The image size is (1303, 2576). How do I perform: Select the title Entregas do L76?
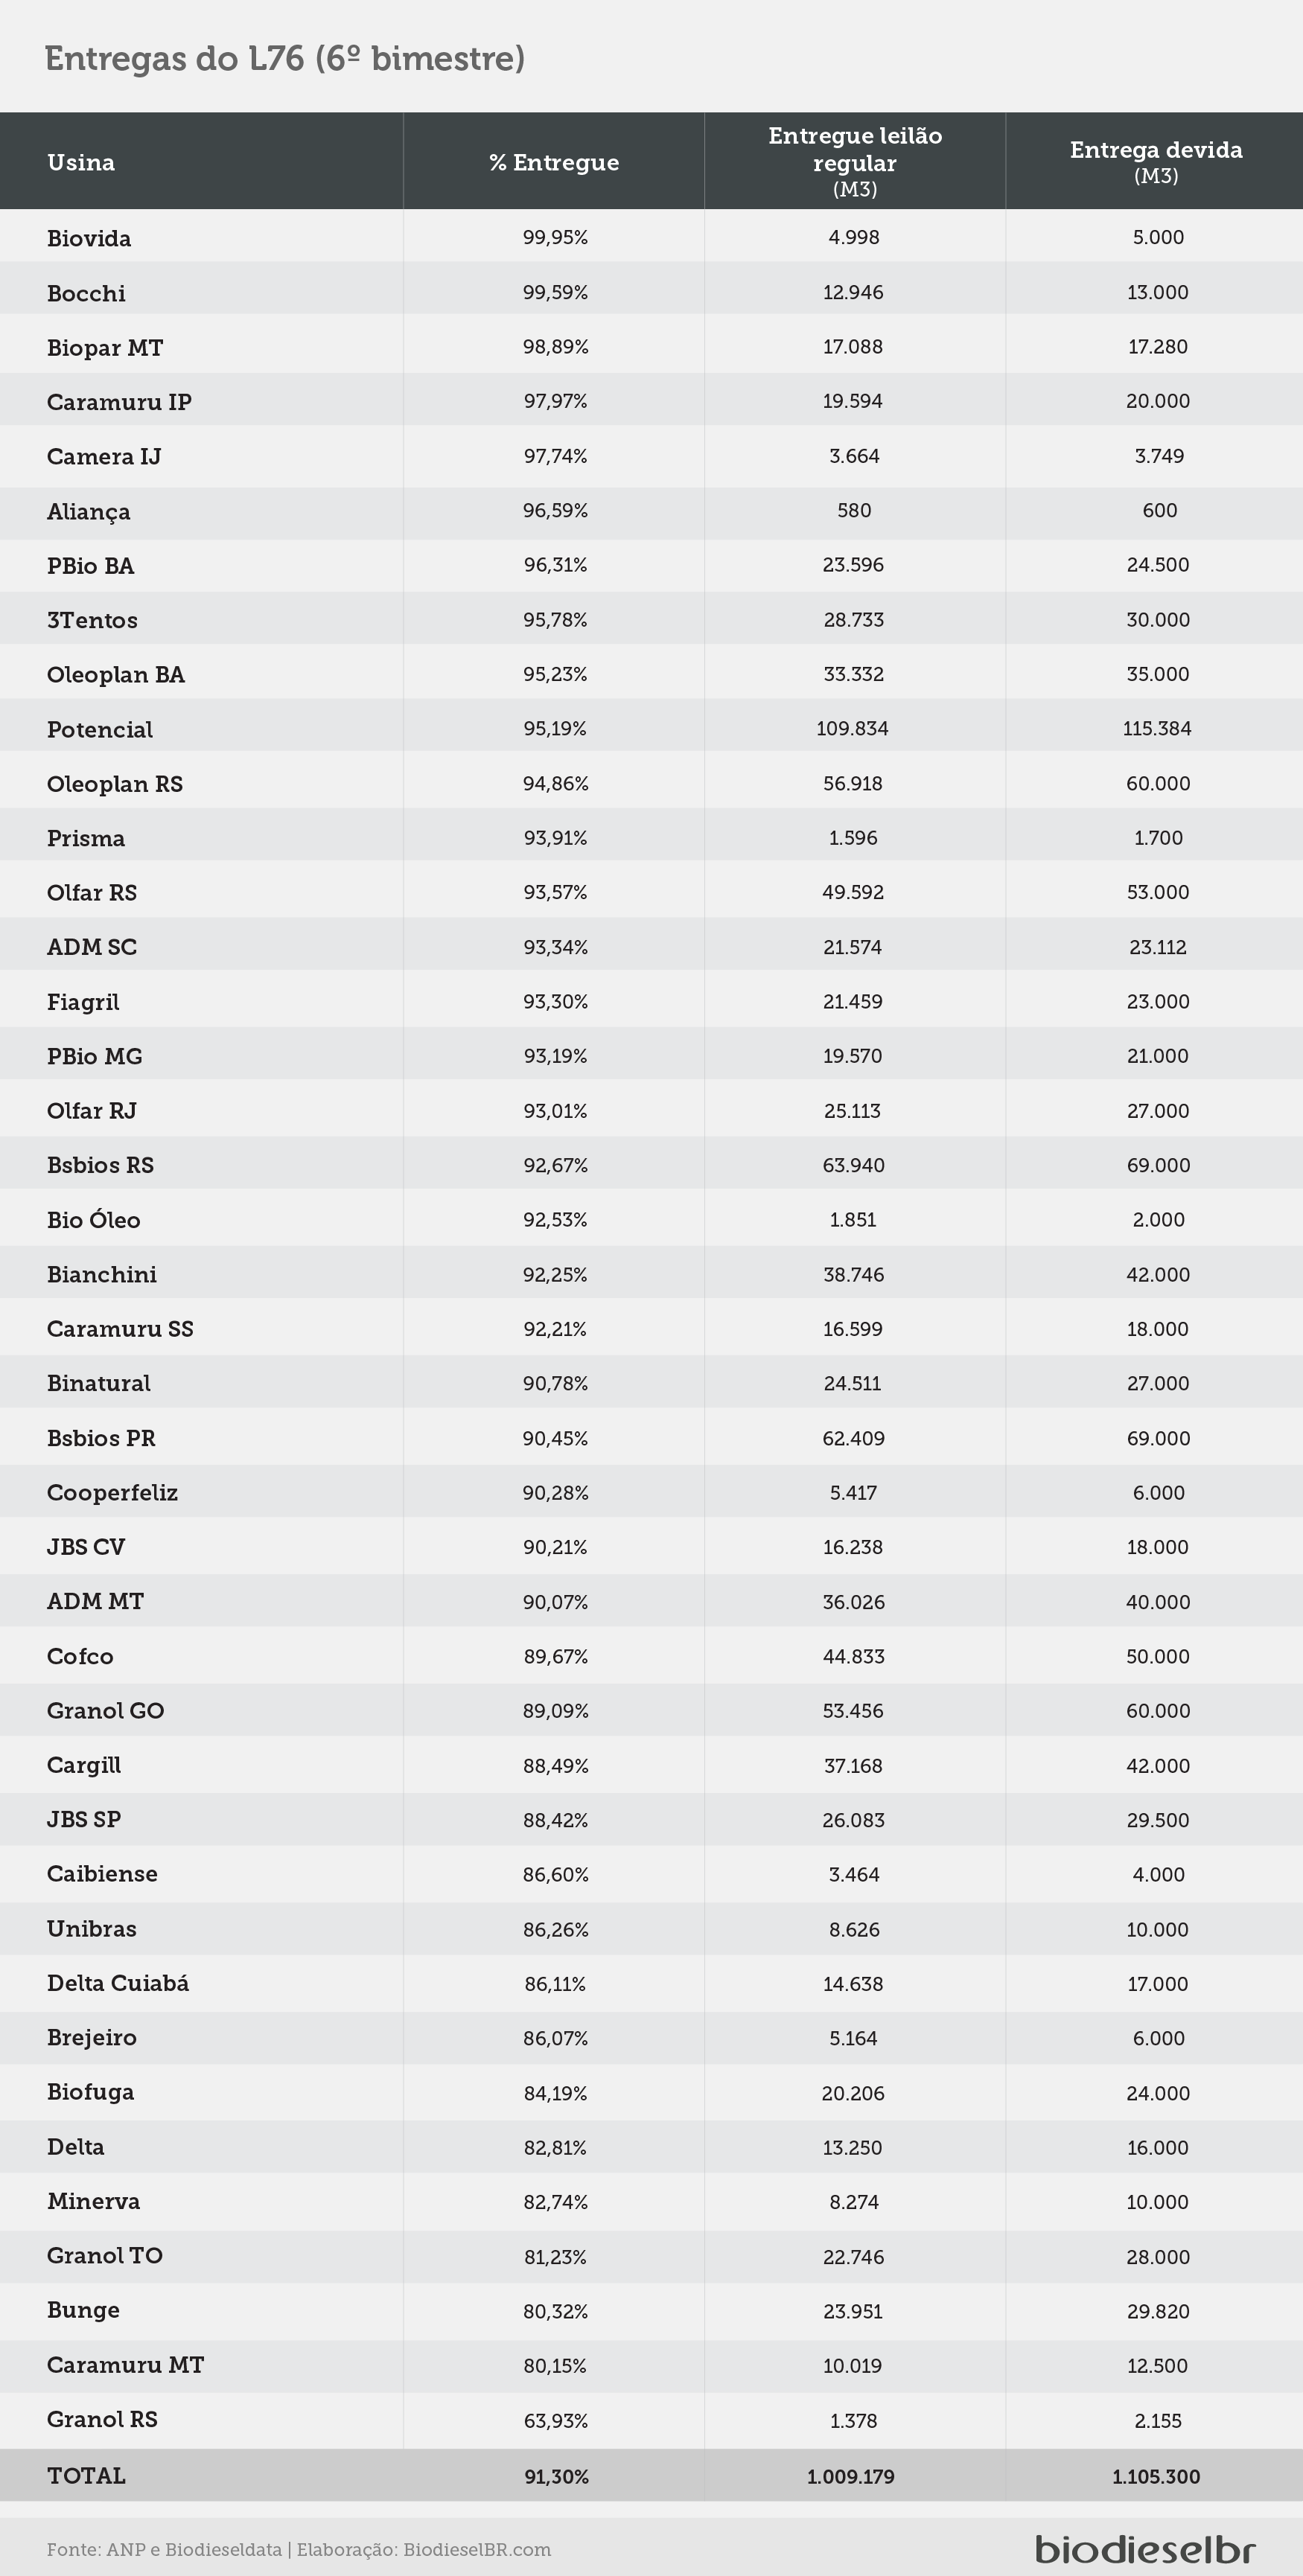coord(174,58)
